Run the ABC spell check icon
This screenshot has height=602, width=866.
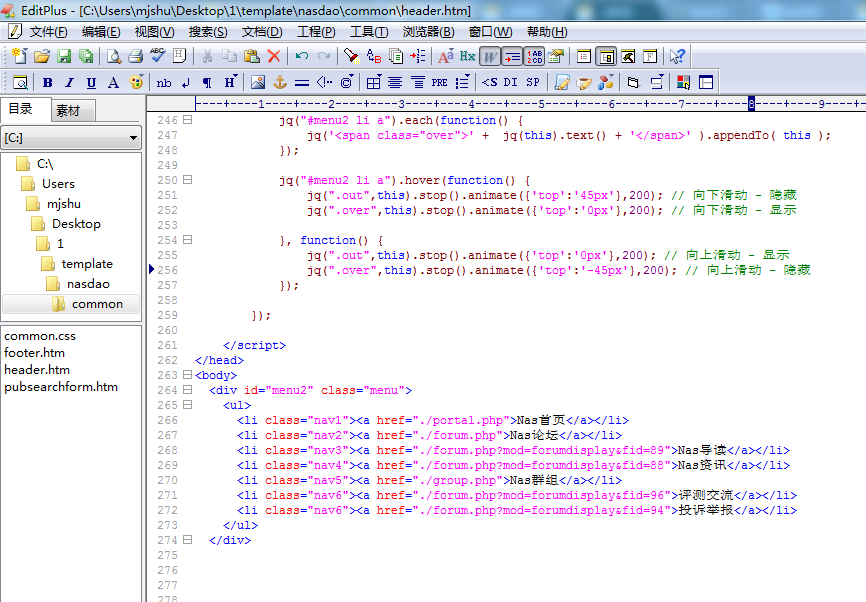(157, 56)
